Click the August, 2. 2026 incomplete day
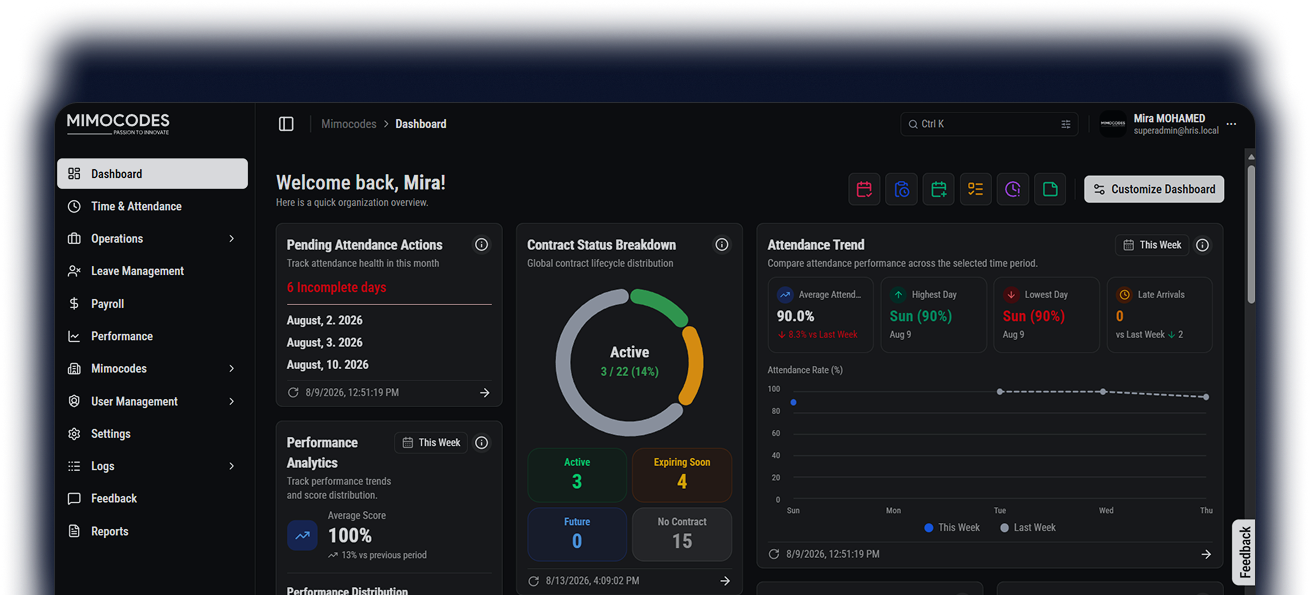Image resolution: width=1310 pixels, height=595 pixels. click(x=325, y=321)
